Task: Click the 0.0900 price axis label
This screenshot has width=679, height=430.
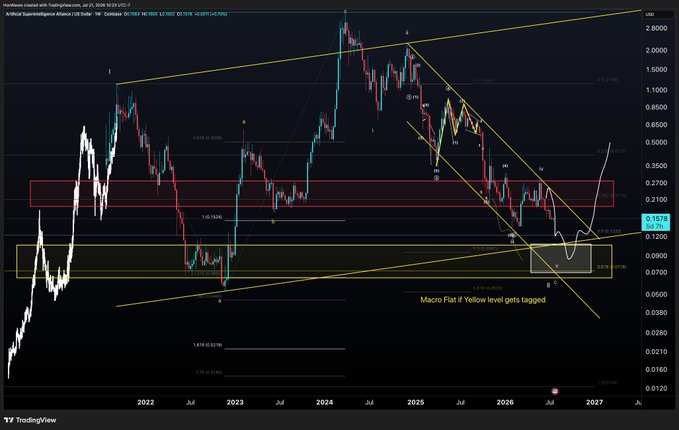Action: (656, 255)
